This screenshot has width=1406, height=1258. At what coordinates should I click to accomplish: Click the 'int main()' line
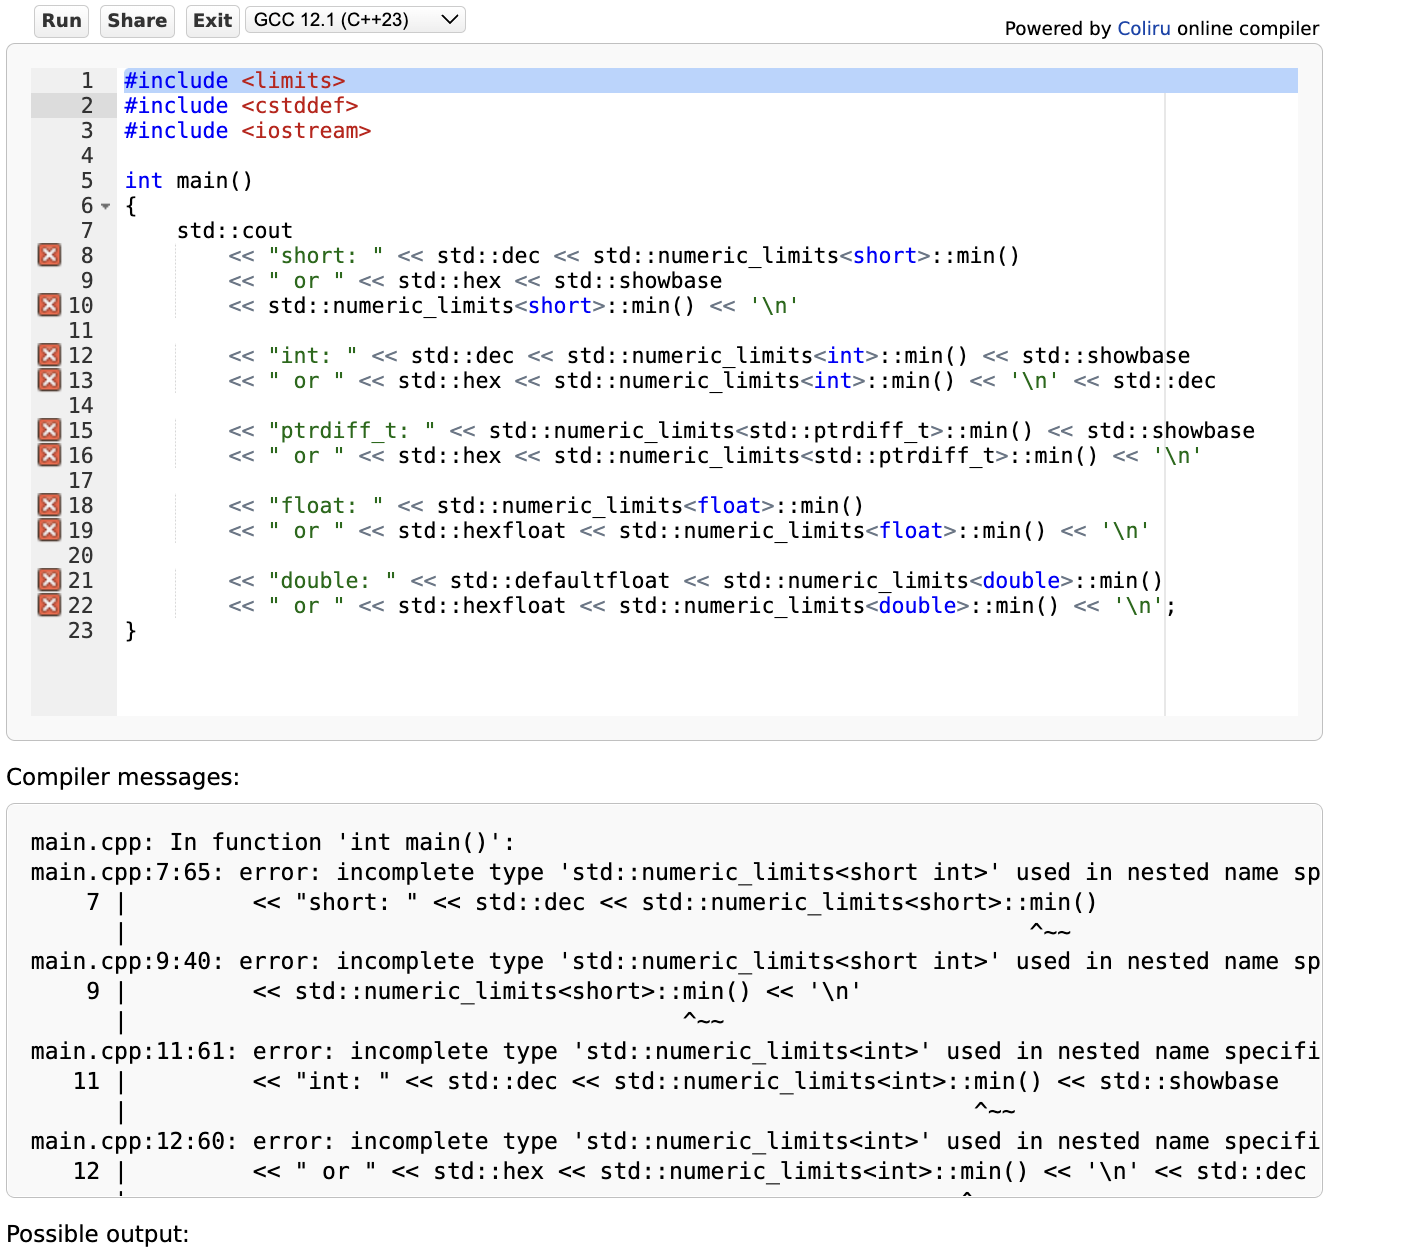tap(189, 180)
